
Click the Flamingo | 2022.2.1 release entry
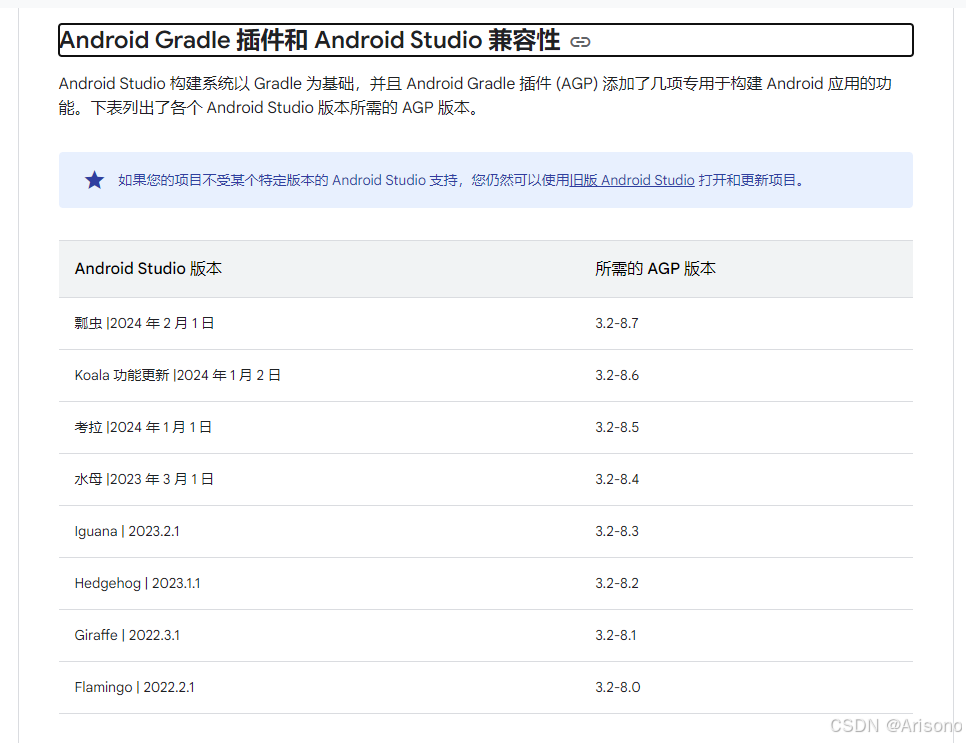[x=134, y=687]
